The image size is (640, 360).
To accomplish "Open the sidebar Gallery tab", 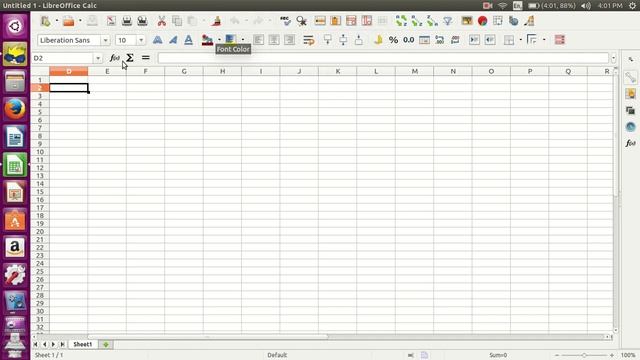I will 631,110.
